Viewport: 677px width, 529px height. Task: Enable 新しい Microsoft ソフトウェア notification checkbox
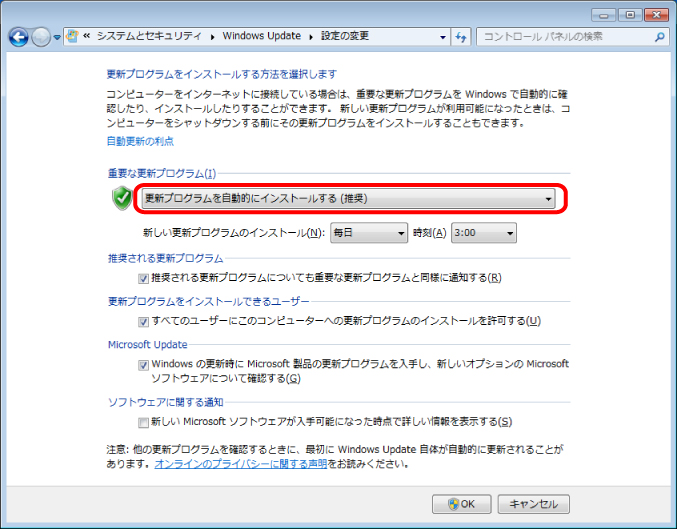(143, 422)
